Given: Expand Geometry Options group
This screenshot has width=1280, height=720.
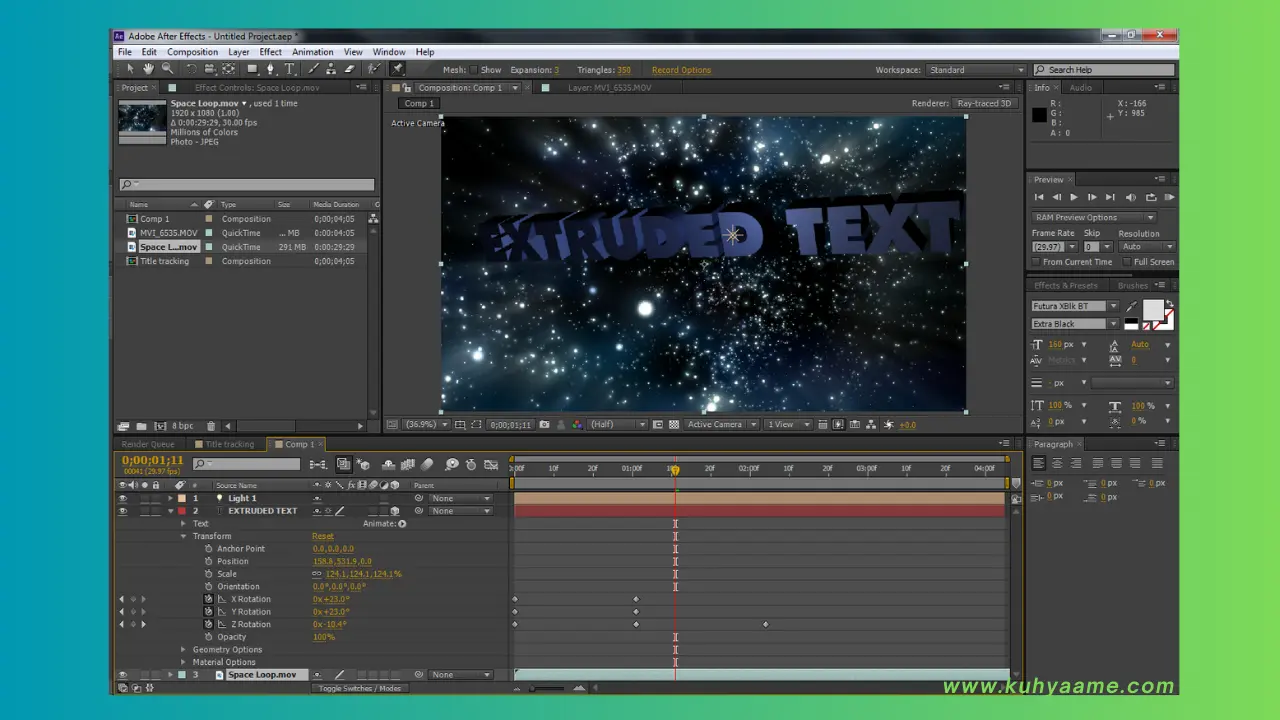Looking at the screenshot, I should click(183, 650).
